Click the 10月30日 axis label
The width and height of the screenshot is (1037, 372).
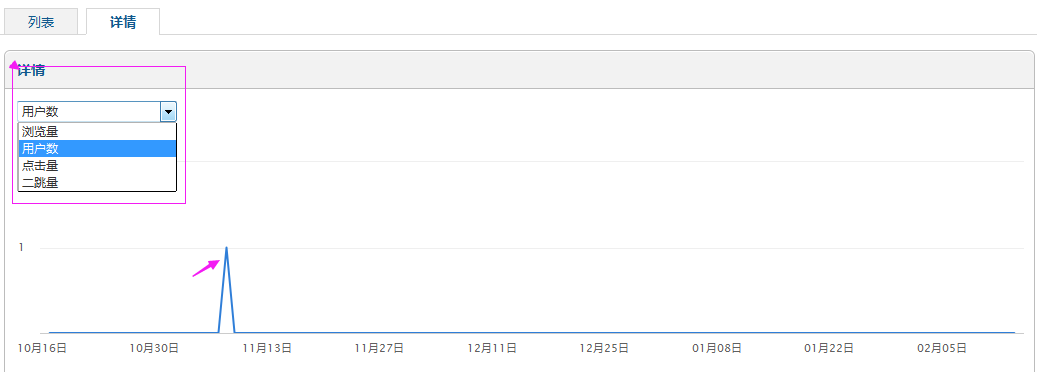(x=154, y=348)
